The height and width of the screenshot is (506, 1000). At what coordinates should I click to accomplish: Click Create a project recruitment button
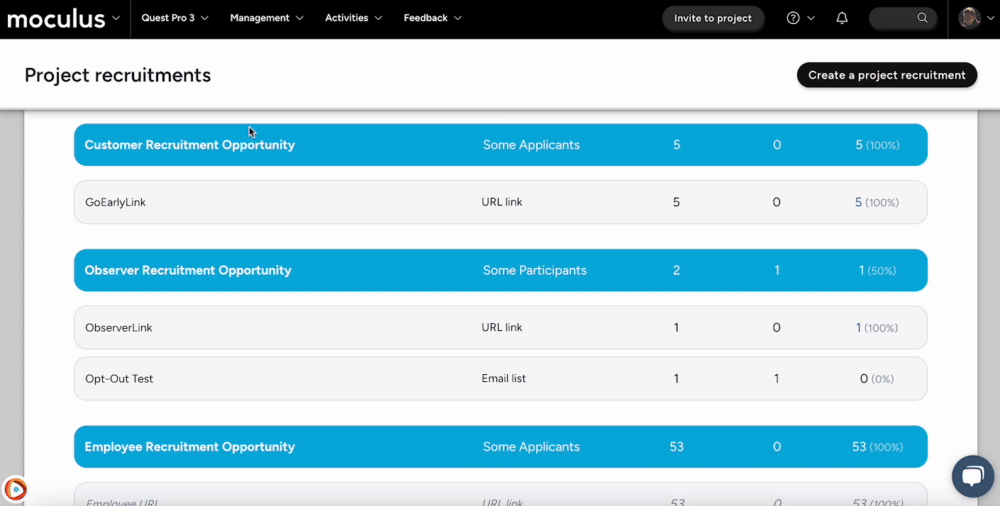coord(886,75)
